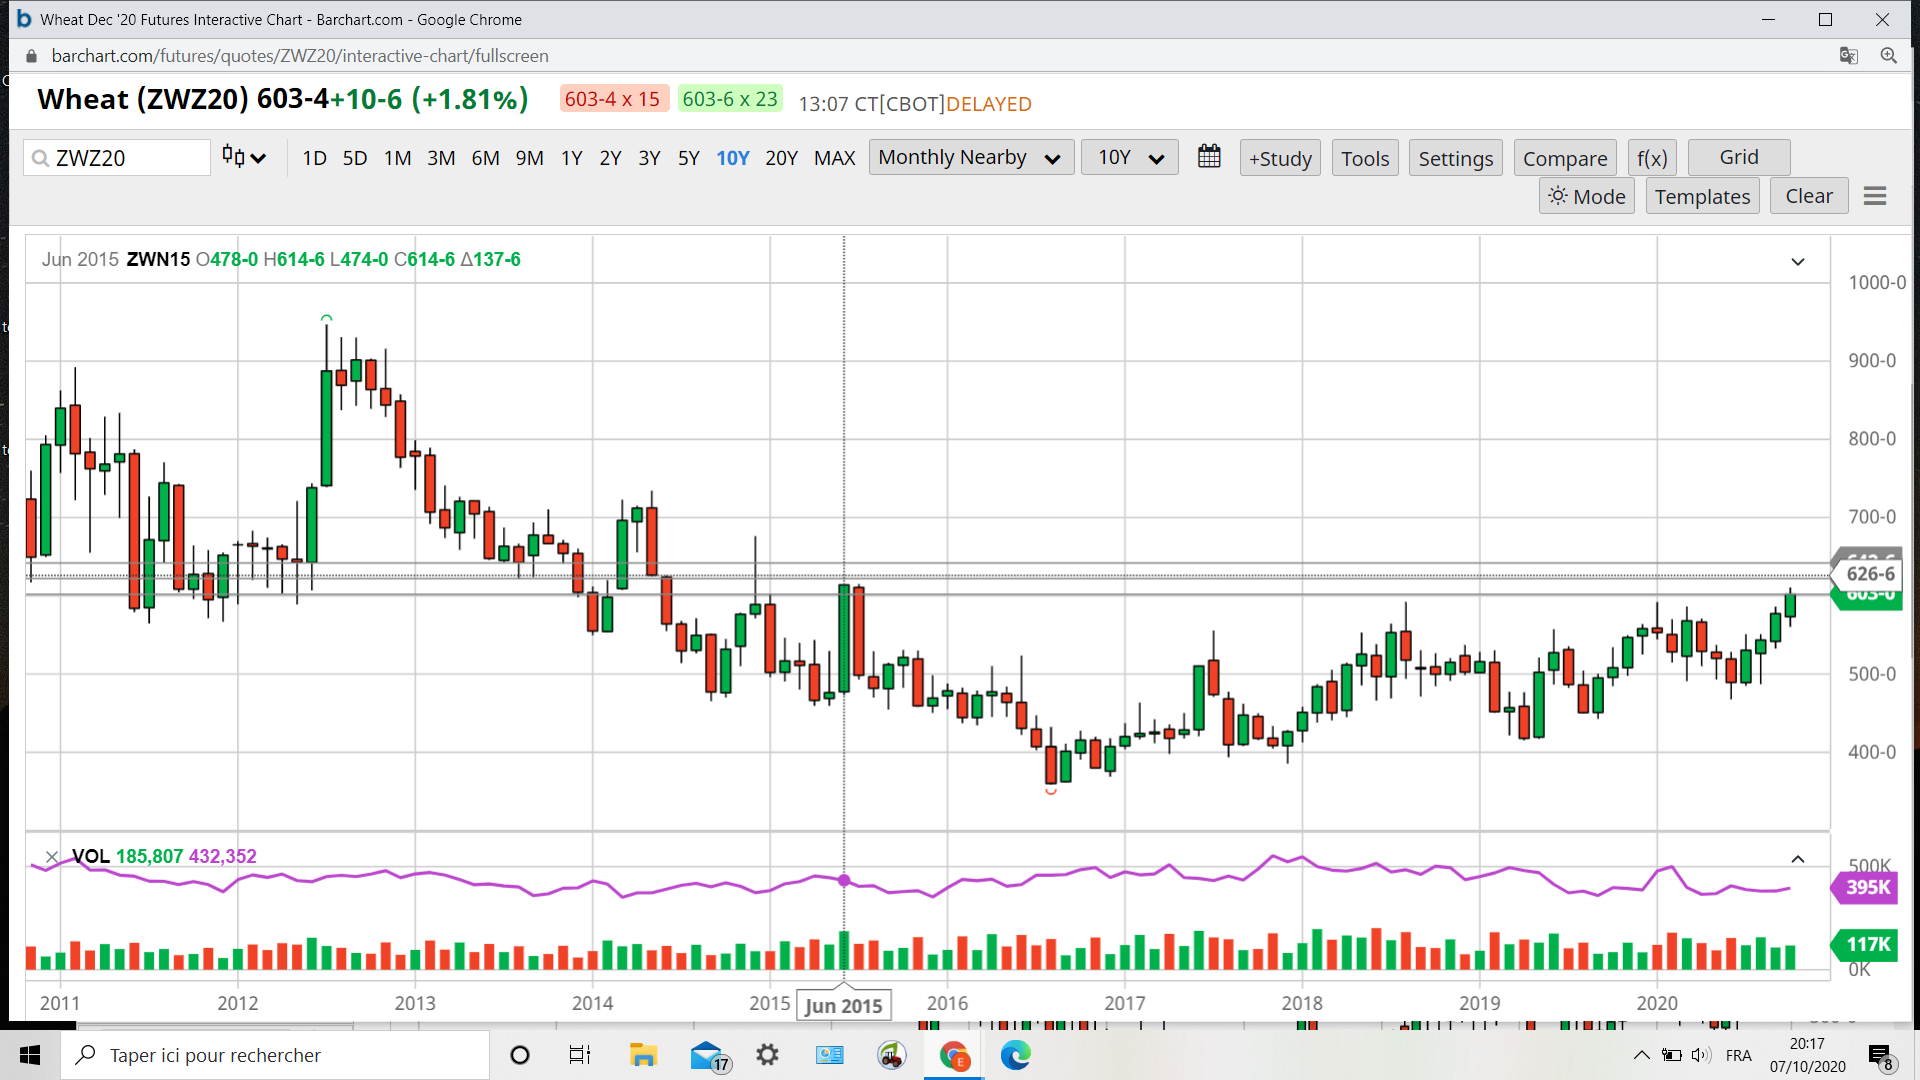Viewport: 1920px width, 1080px height.
Task: Open the Mail app in taskbar
Action: point(707,1055)
